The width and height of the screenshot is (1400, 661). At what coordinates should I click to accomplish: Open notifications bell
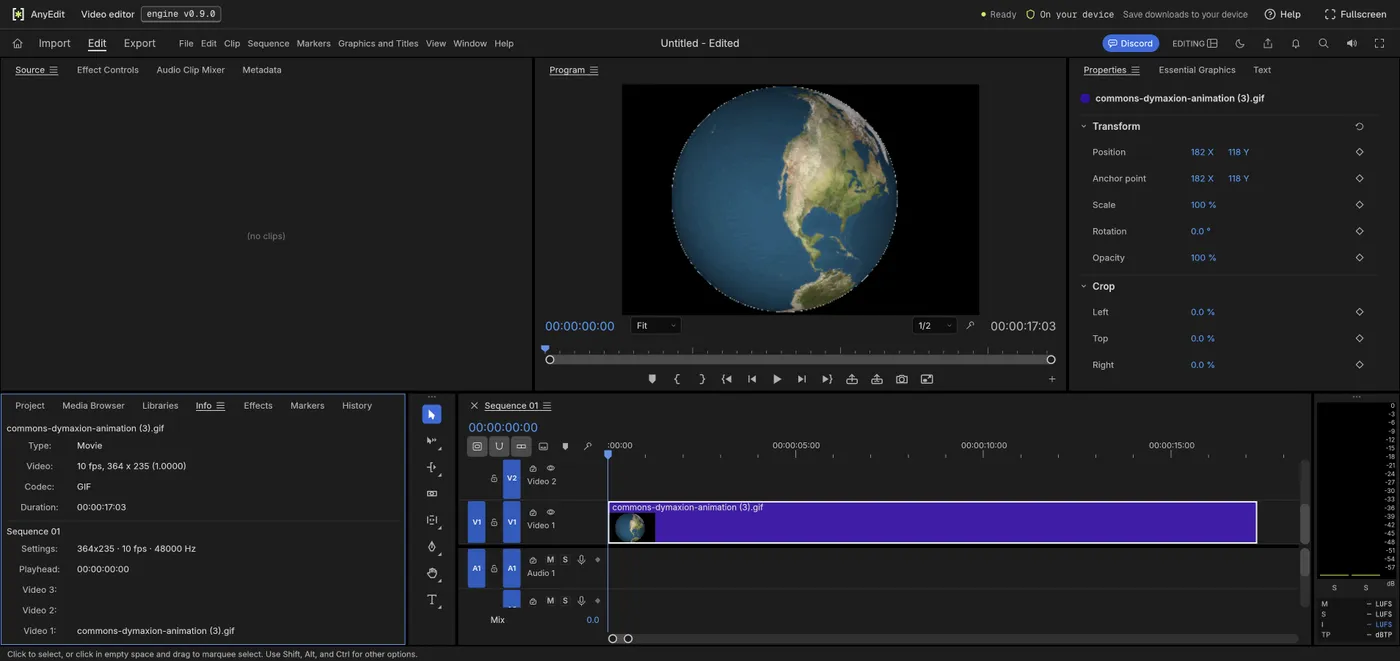pyautogui.click(x=1296, y=43)
